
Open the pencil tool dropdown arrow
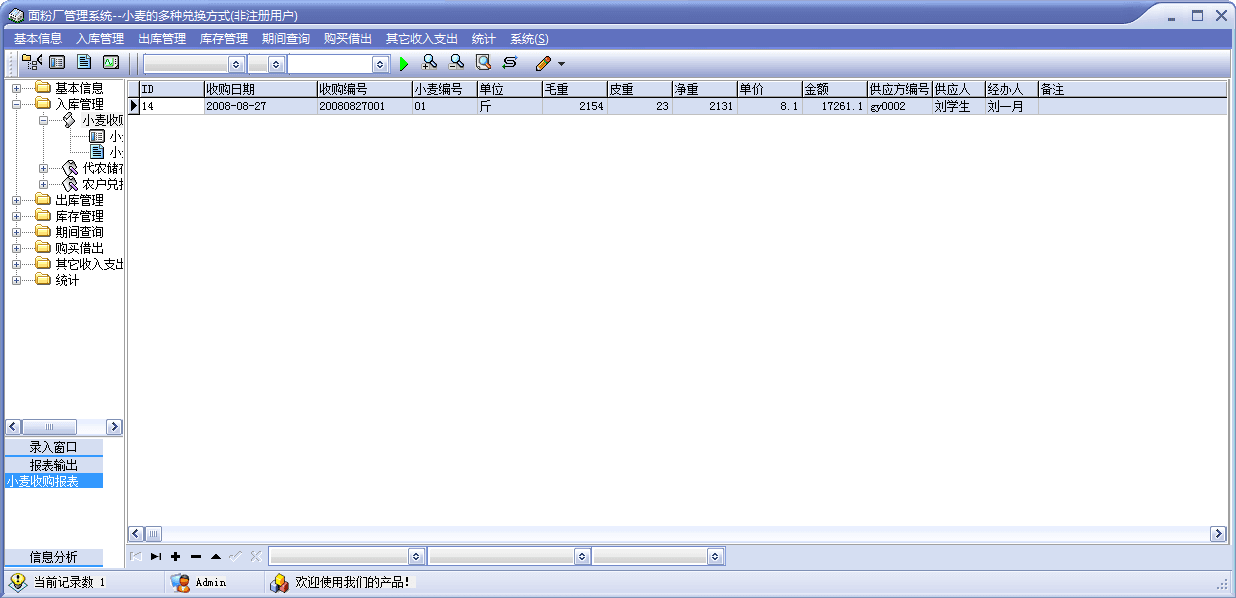point(561,64)
